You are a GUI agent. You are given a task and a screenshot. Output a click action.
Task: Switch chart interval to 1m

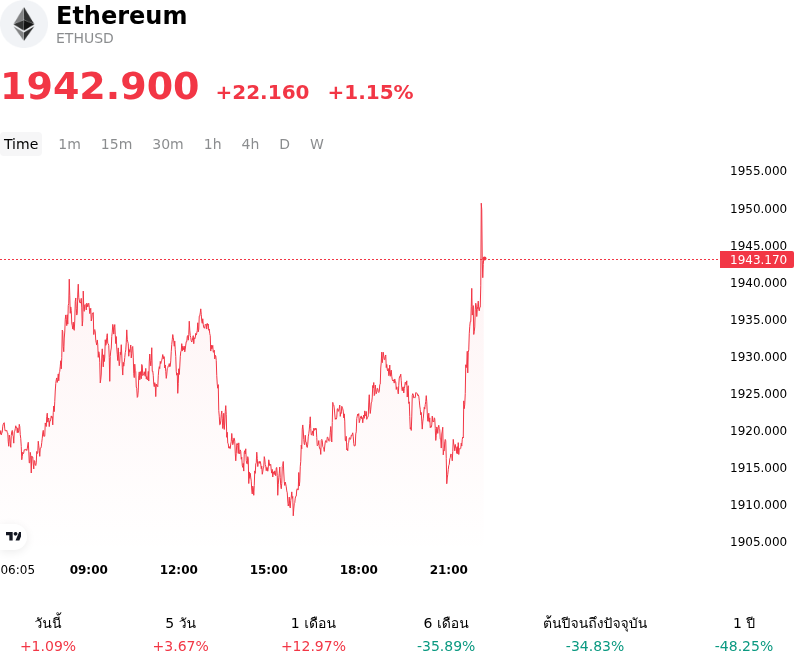69,144
